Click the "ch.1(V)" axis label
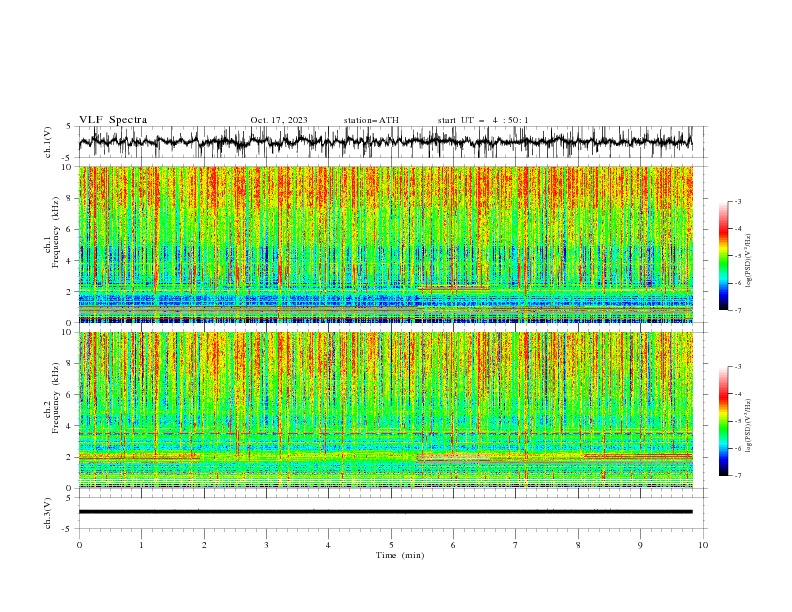Viewport: 792px width, 612px height. [x=48, y=142]
